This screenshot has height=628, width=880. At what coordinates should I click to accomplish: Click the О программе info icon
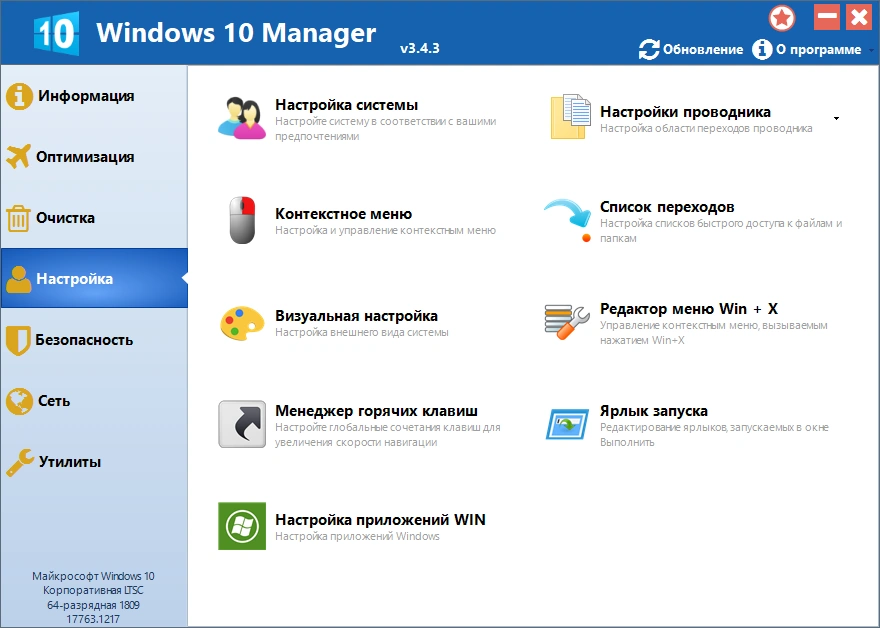[x=762, y=49]
